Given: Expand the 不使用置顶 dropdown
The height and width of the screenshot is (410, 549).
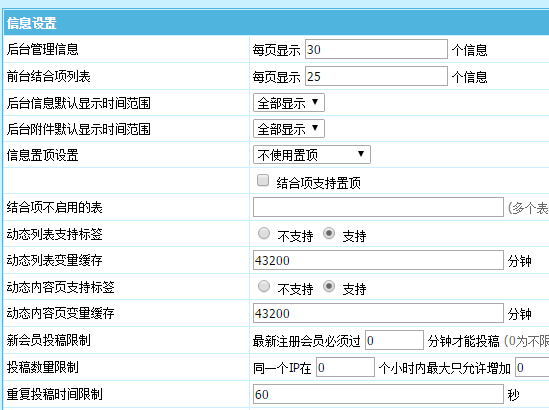Looking at the screenshot, I should click(312, 155).
